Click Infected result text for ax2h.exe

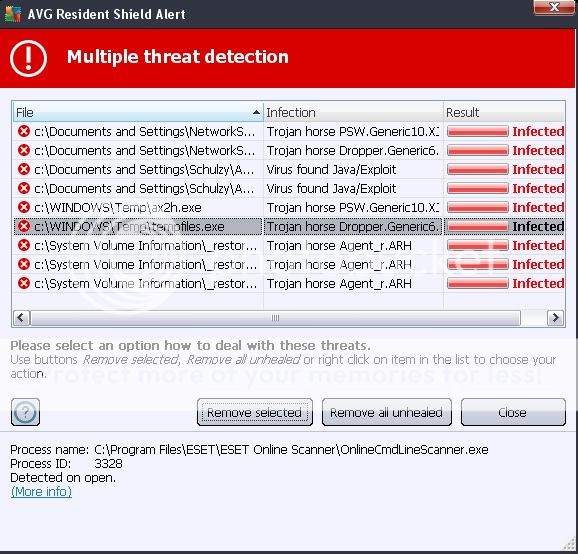tap(538, 208)
